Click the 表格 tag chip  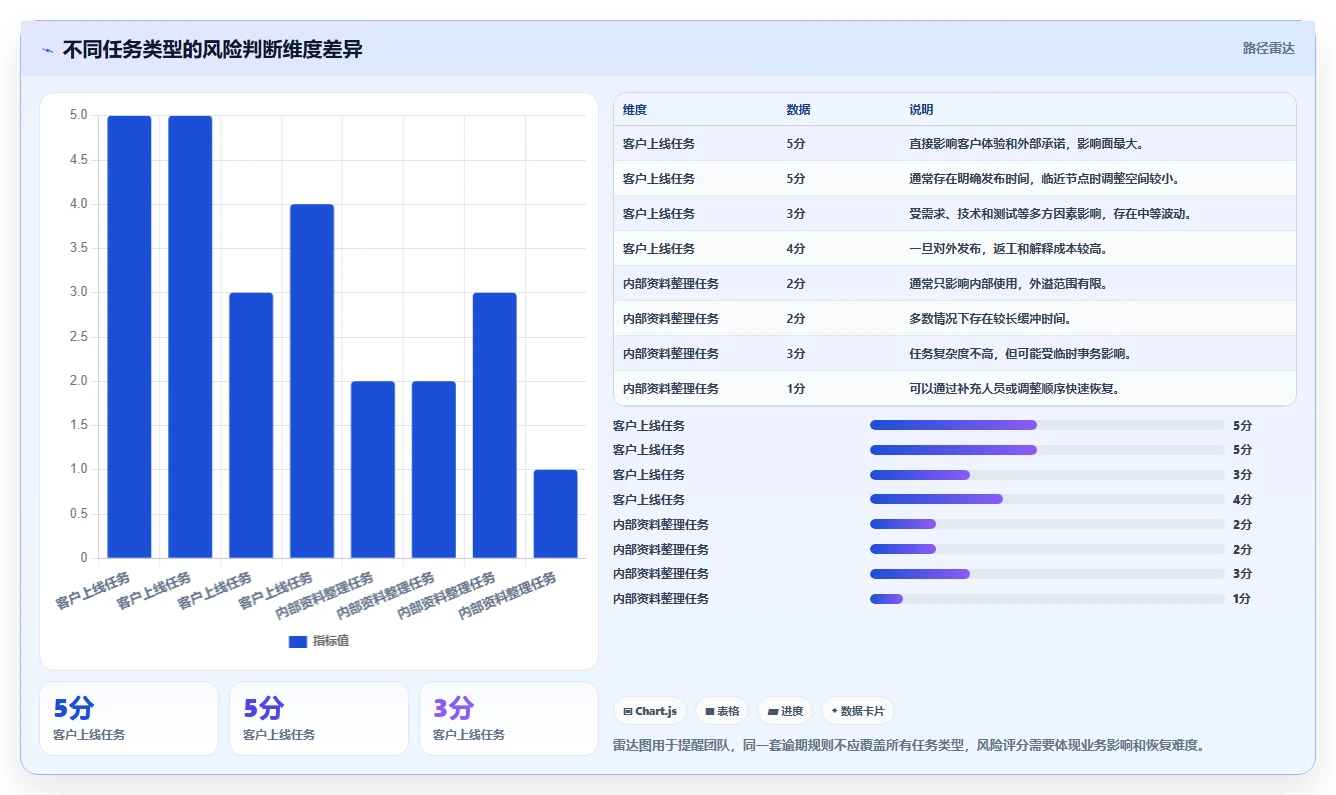(x=722, y=711)
